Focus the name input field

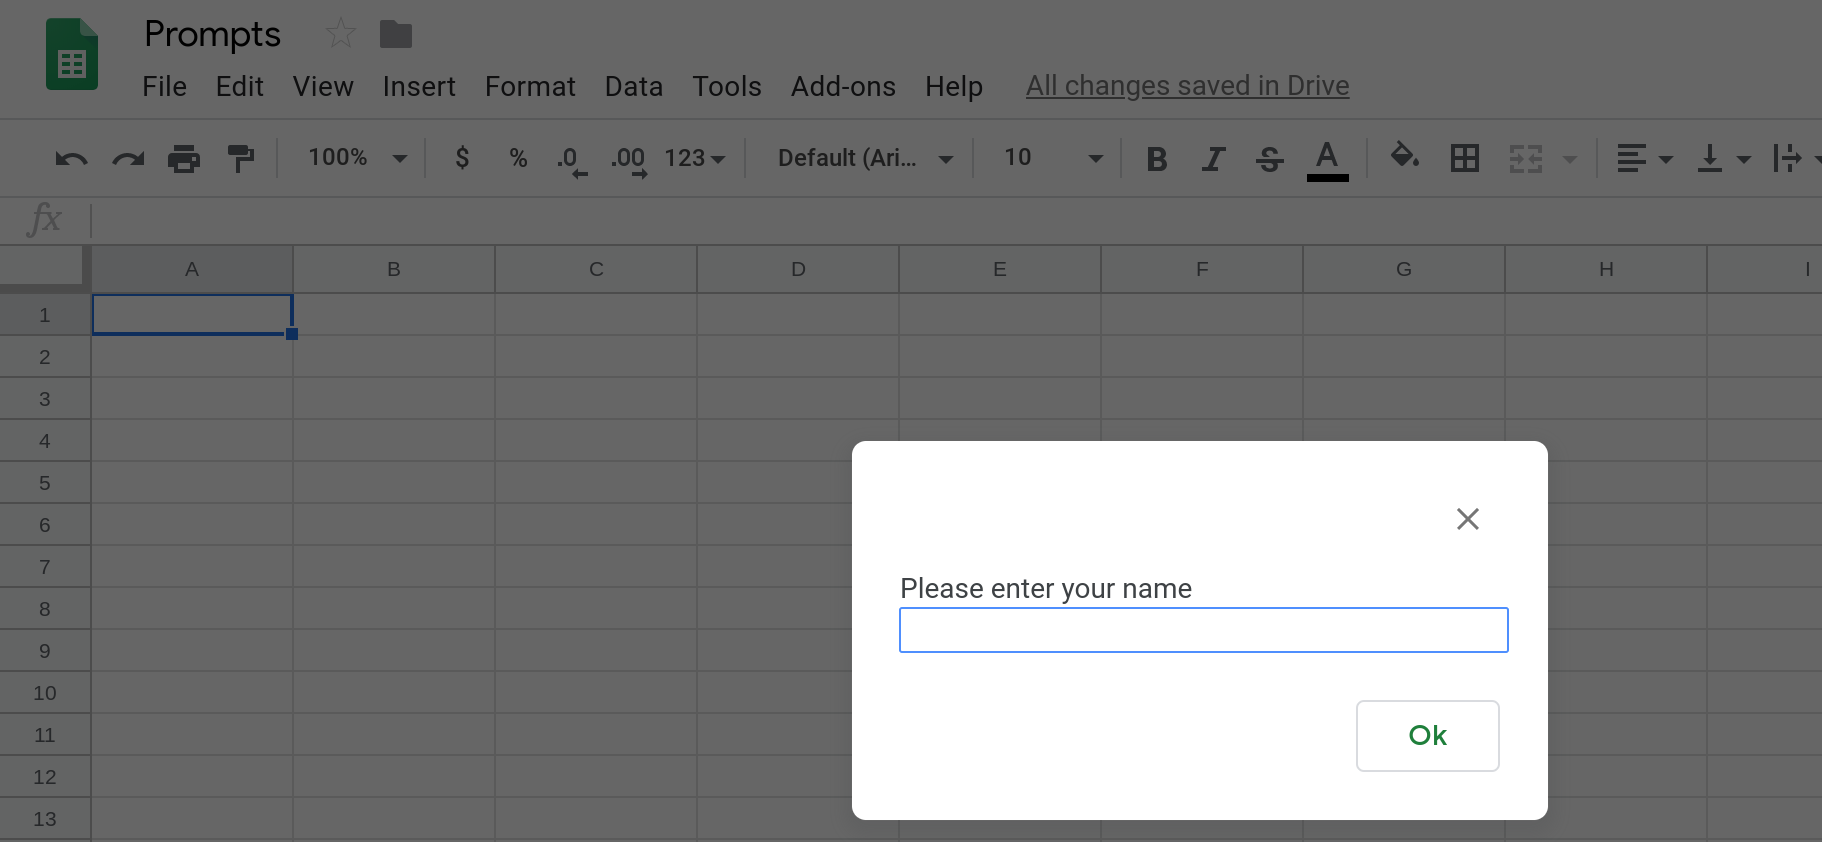click(x=1204, y=630)
